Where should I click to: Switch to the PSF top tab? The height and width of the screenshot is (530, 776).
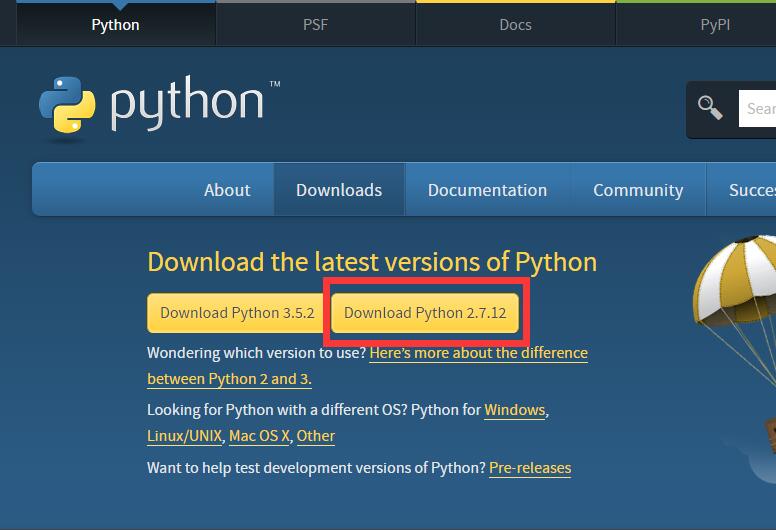click(x=316, y=25)
